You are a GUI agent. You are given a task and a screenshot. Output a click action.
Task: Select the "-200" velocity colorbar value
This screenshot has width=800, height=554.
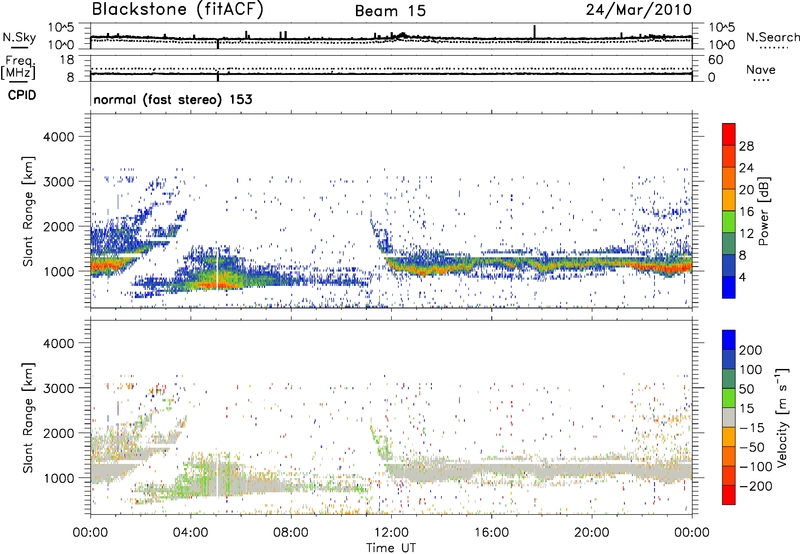(x=755, y=486)
